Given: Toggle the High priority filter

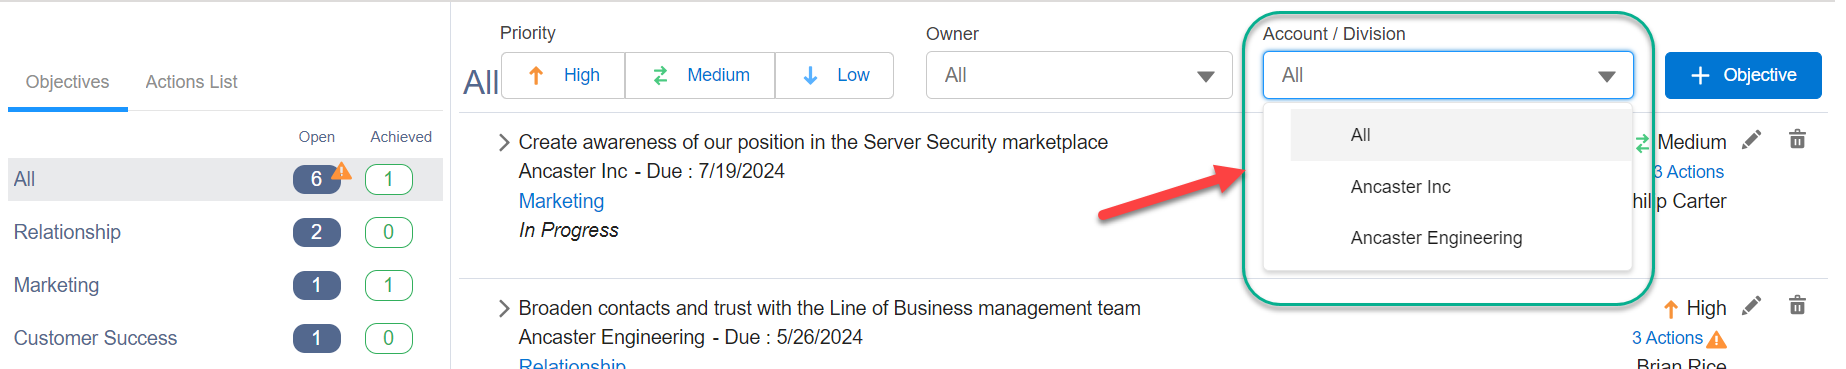Looking at the screenshot, I should point(563,75).
